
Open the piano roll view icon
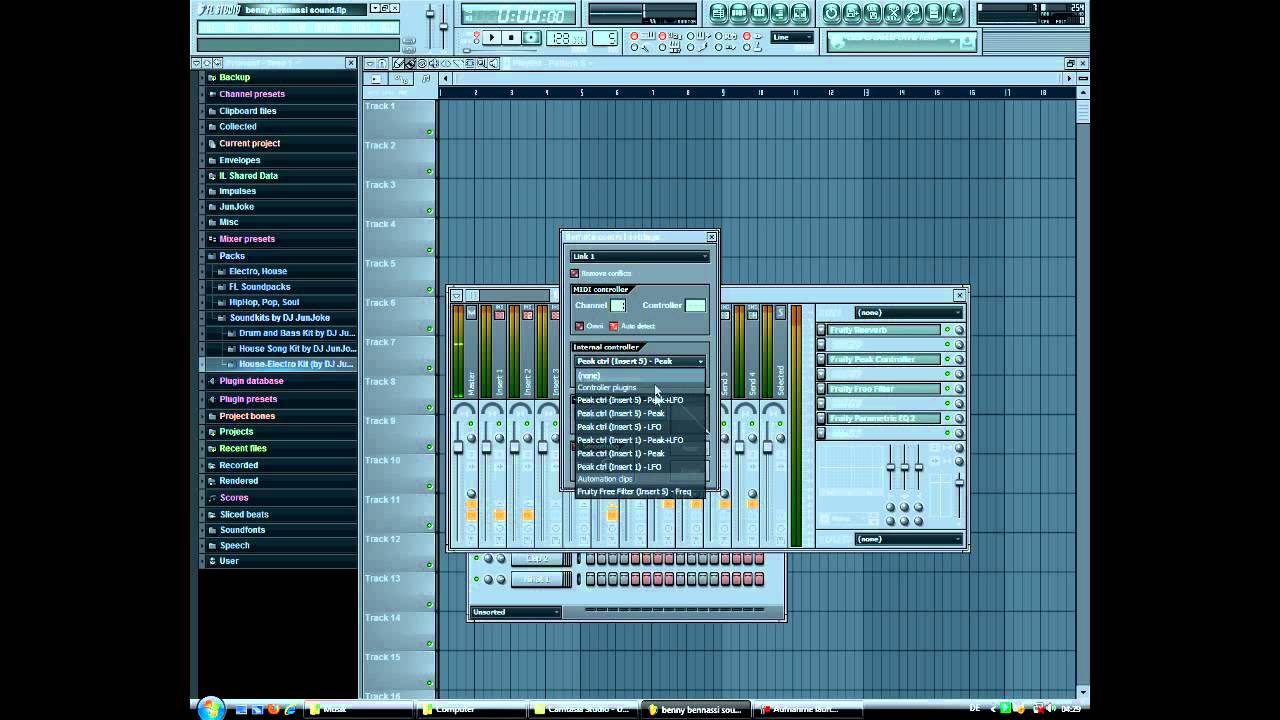(759, 13)
